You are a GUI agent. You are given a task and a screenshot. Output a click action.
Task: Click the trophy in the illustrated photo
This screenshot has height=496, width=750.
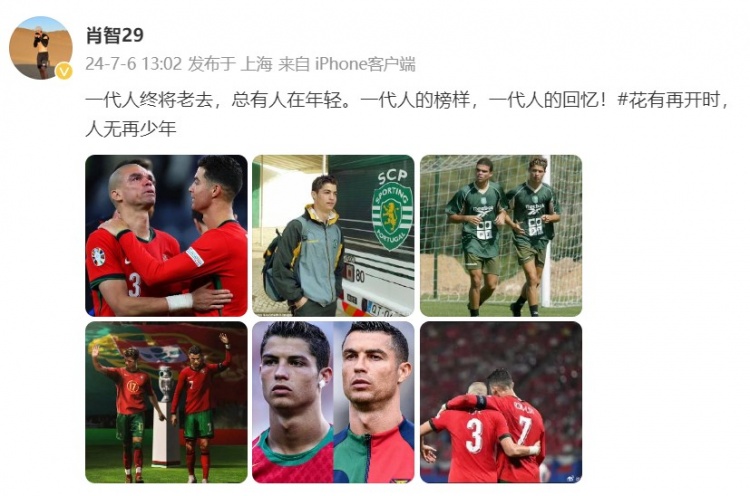(165, 385)
